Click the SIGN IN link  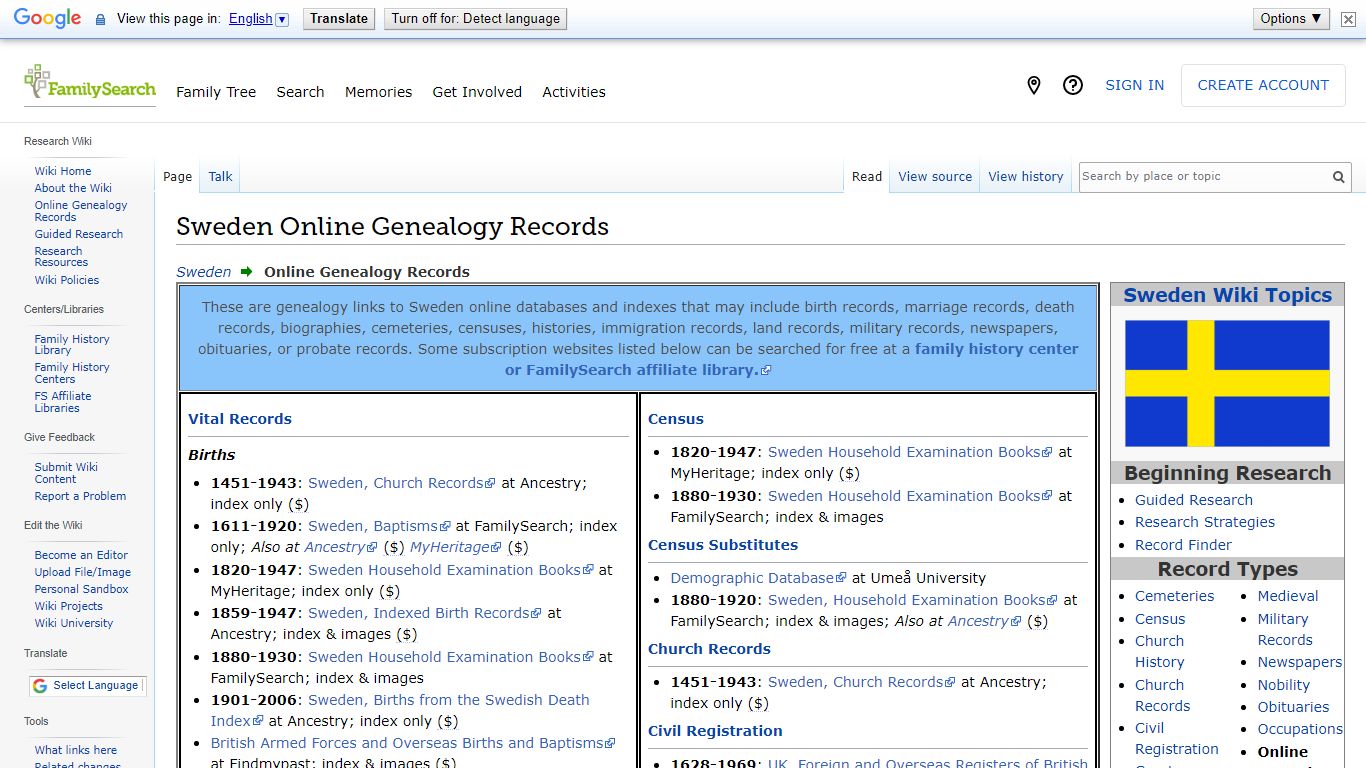pos(1134,85)
